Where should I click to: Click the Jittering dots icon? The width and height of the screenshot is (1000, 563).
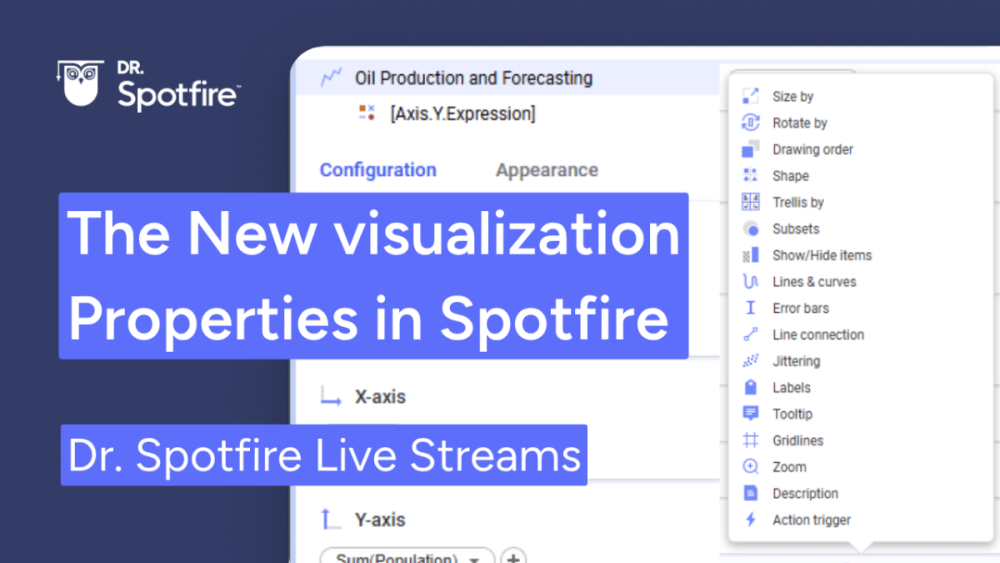tap(751, 361)
